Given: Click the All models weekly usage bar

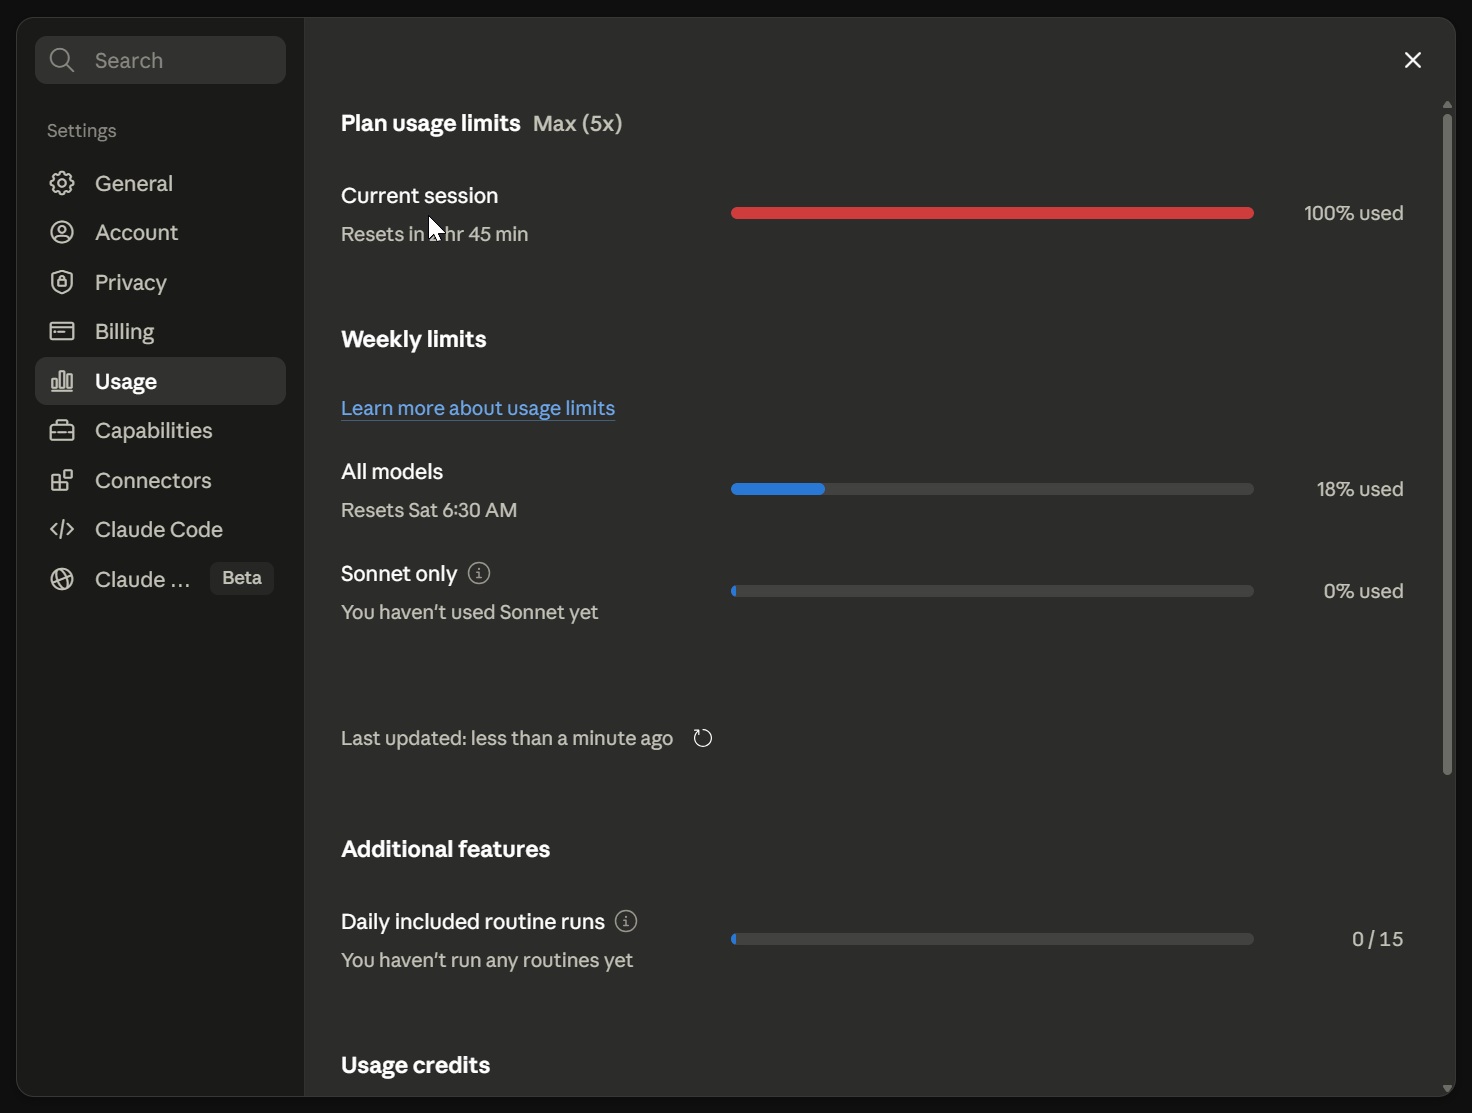Looking at the screenshot, I should point(992,489).
